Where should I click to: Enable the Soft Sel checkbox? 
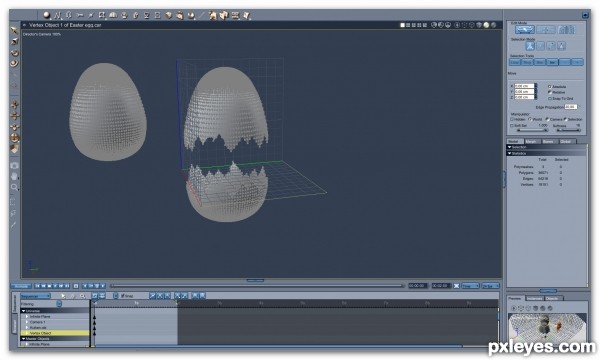[512, 125]
